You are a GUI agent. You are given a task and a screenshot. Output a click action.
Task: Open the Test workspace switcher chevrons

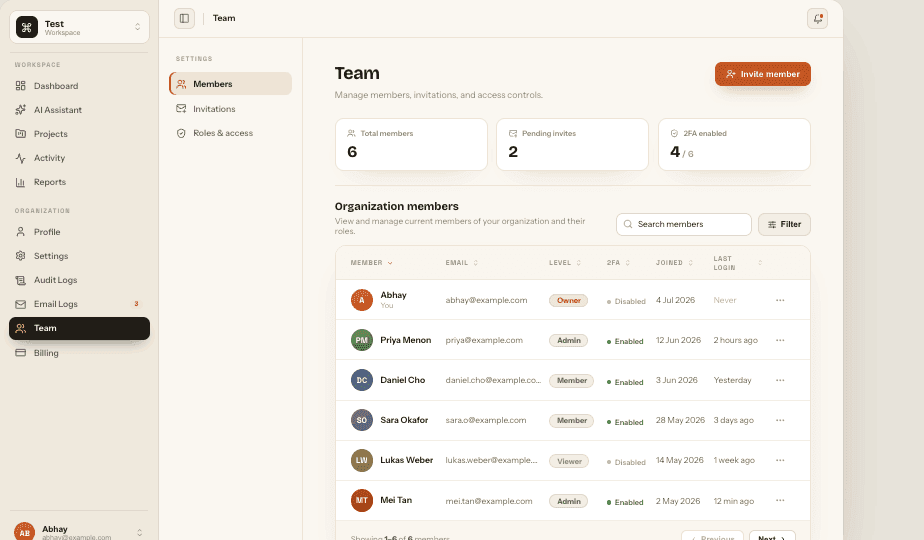[137, 27]
